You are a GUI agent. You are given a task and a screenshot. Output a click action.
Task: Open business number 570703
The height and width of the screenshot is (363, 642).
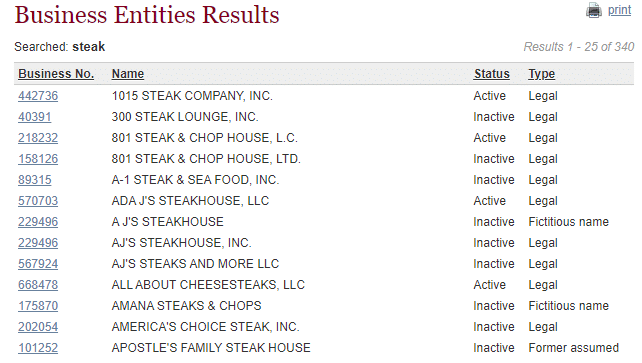[38, 201]
